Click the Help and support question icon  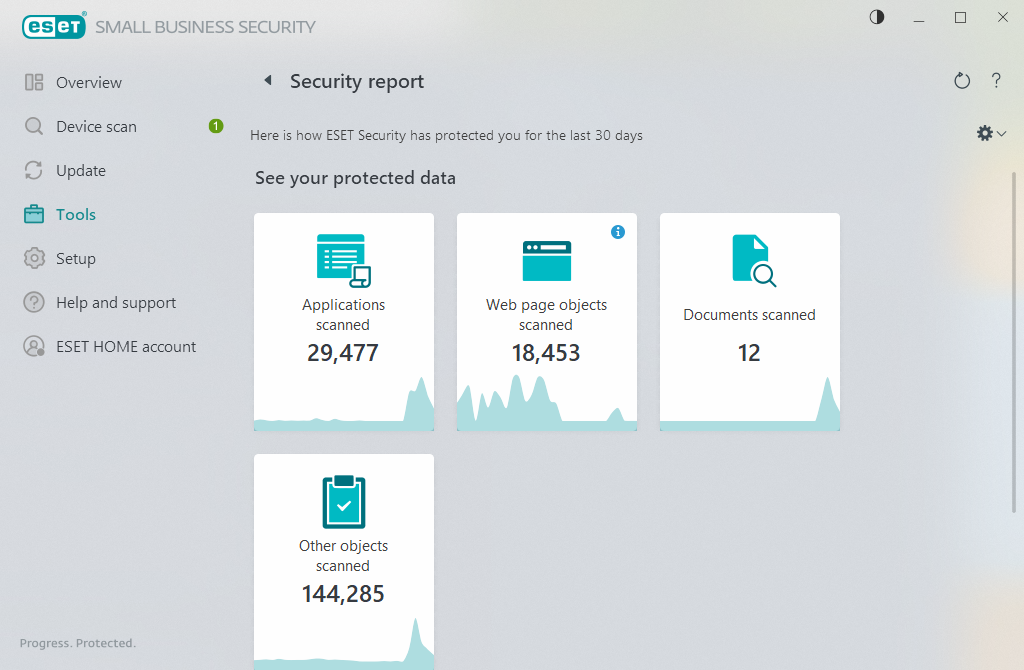(34, 302)
